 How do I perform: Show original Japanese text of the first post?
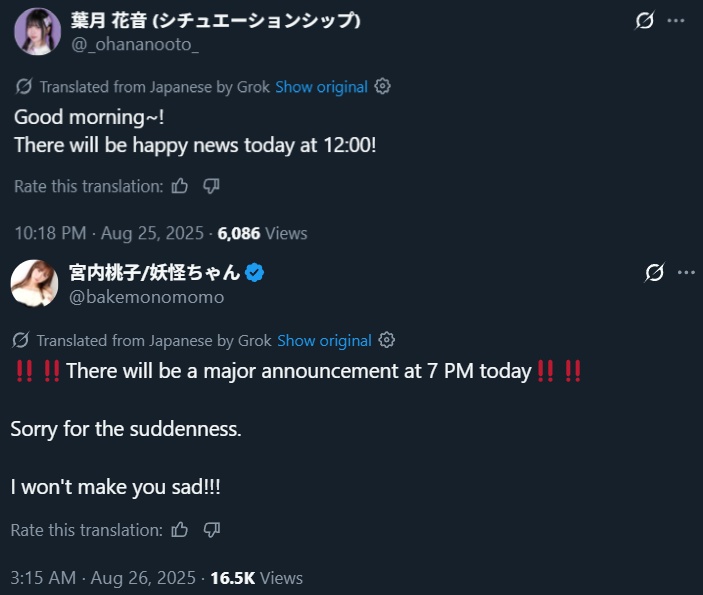(321, 87)
